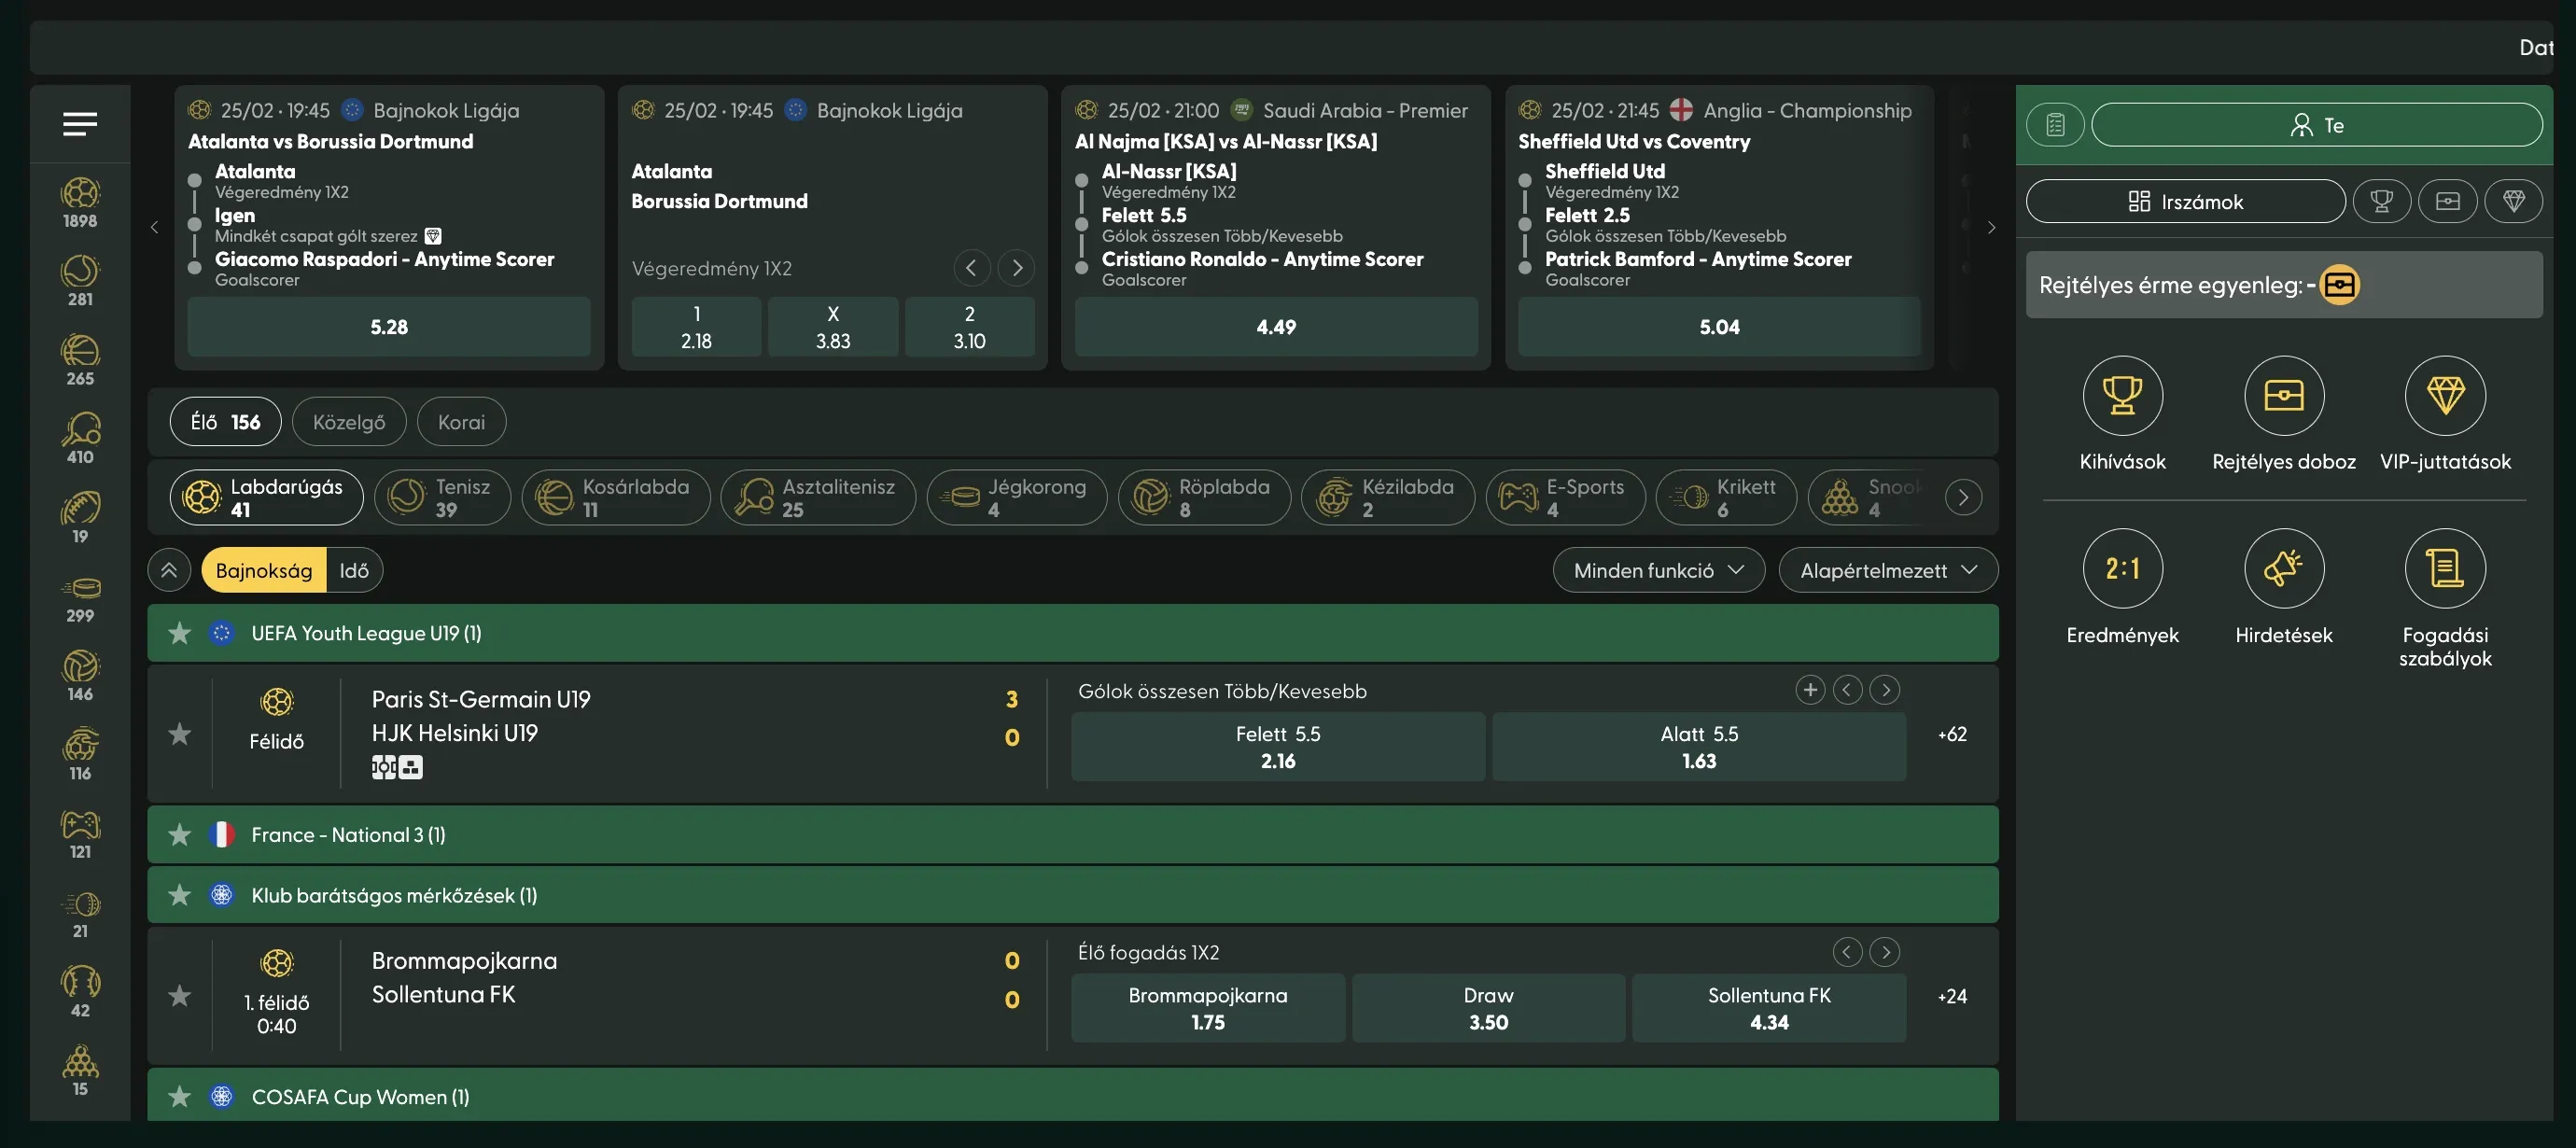
Task: Switch to the Közelgő tab
Action: pos(348,422)
